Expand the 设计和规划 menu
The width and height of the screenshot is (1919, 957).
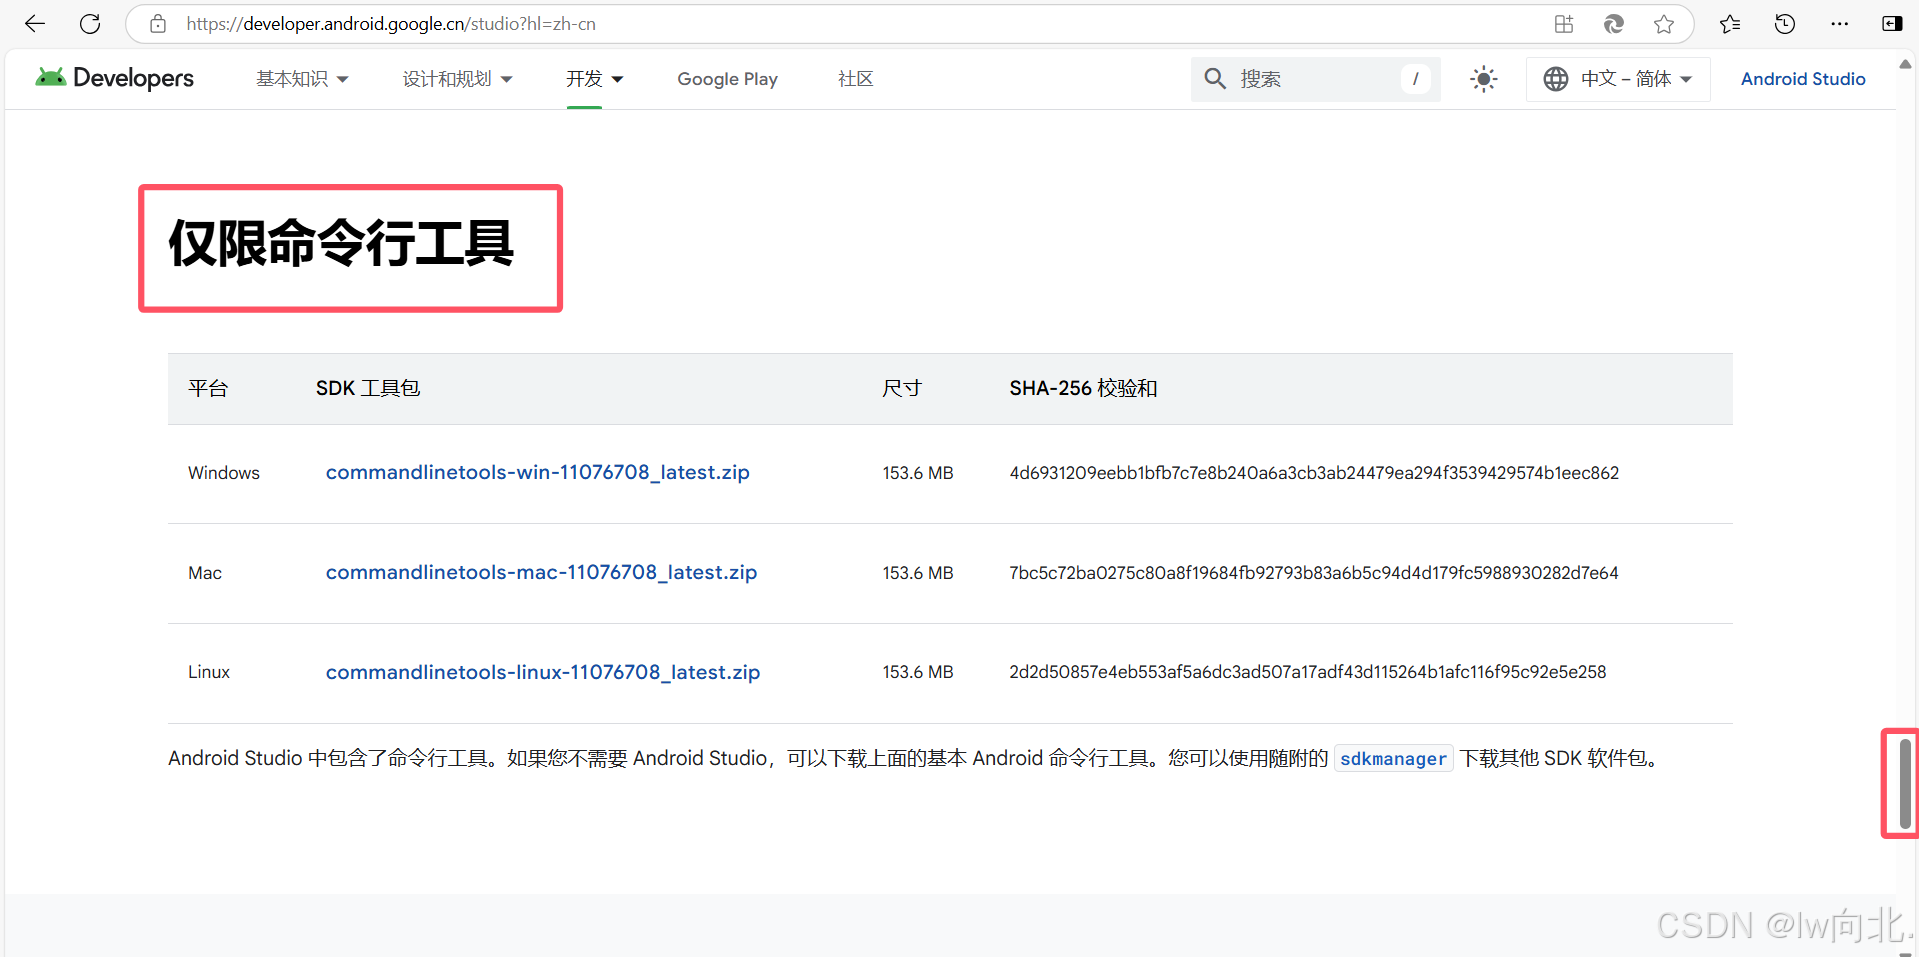click(x=457, y=79)
